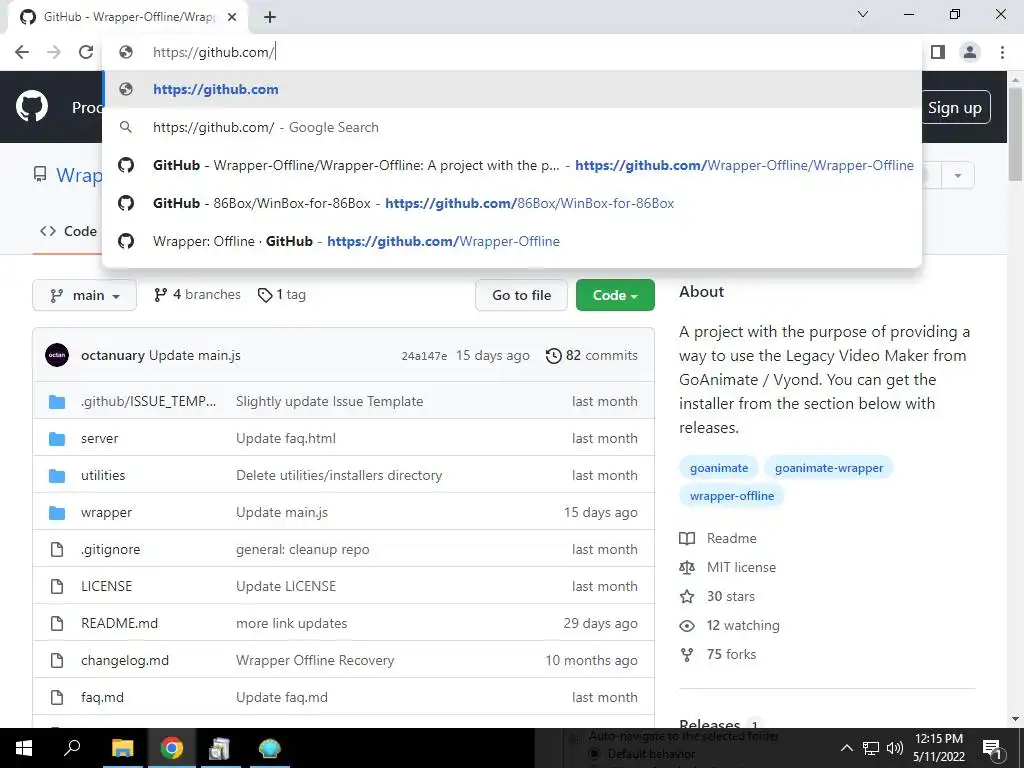Open the Wrapper Offline Recovery commit
Viewport: 1024px width, 768px height.
[x=315, y=660]
